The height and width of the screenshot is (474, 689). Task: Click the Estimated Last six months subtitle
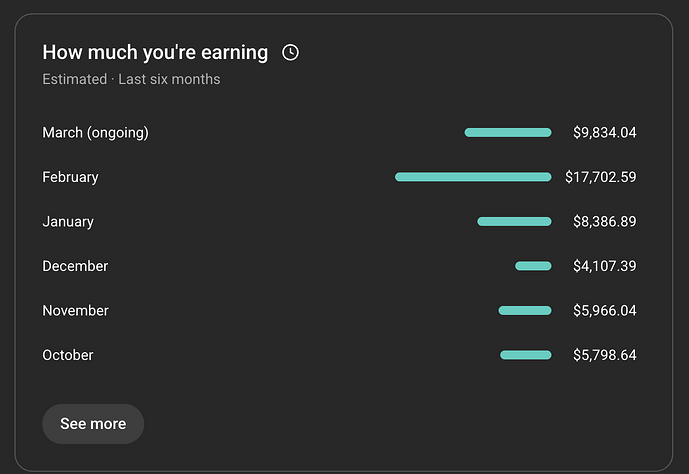131,79
